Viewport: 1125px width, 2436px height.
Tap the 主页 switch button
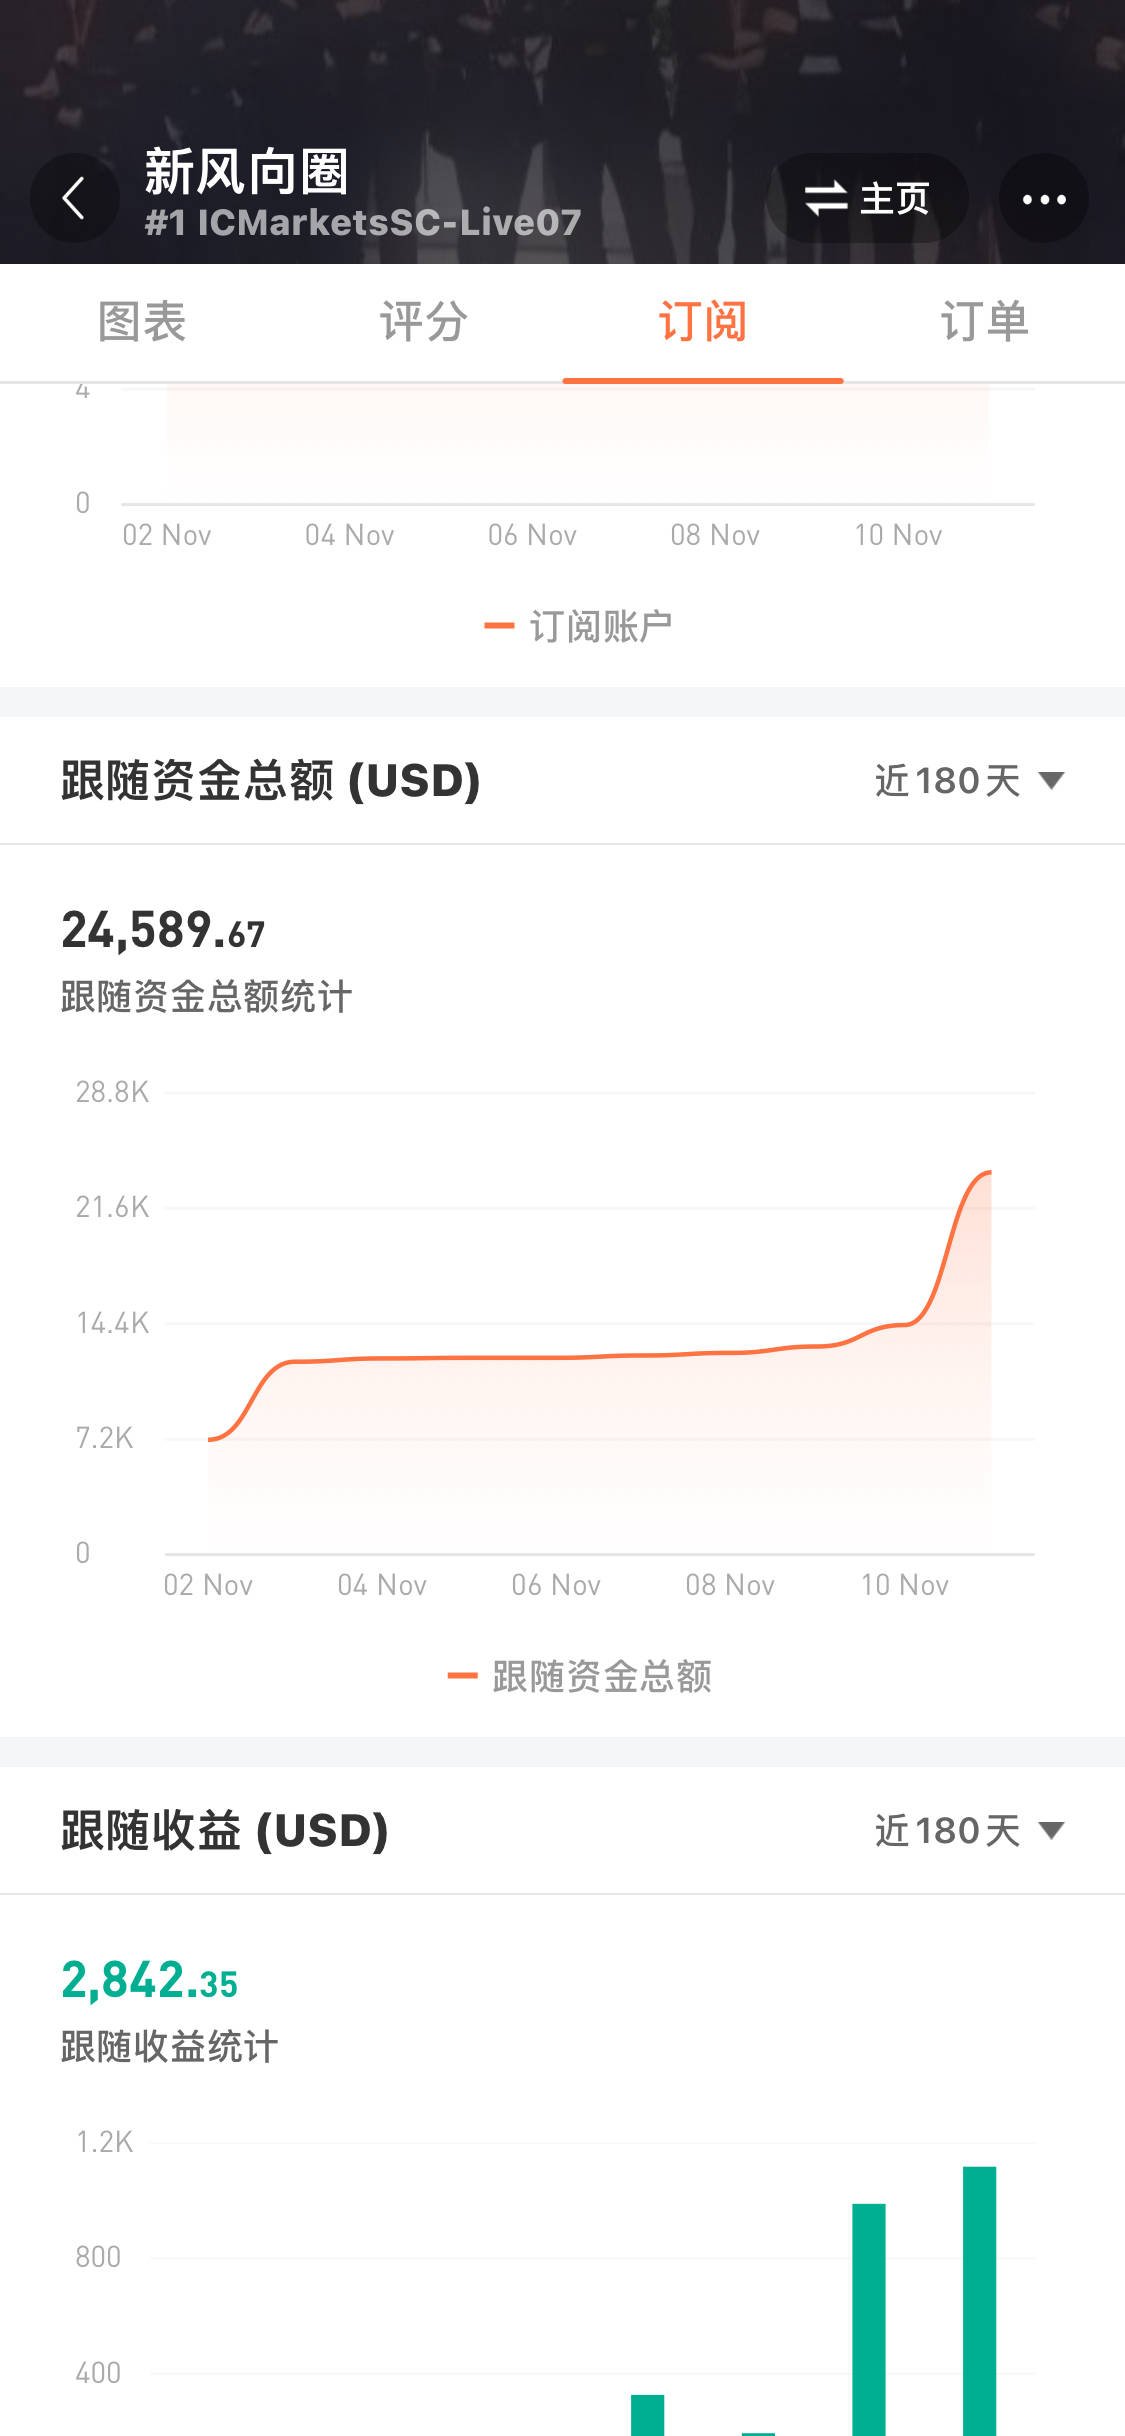point(867,198)
